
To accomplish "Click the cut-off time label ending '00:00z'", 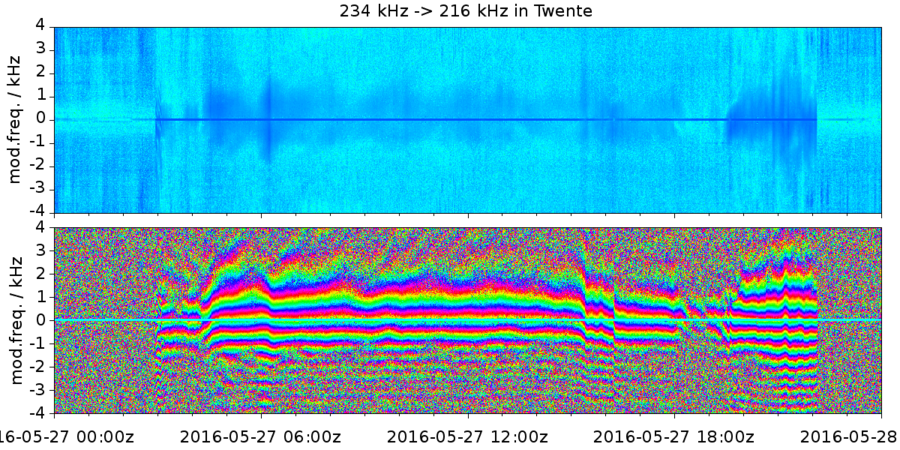I will click(67, 437).
